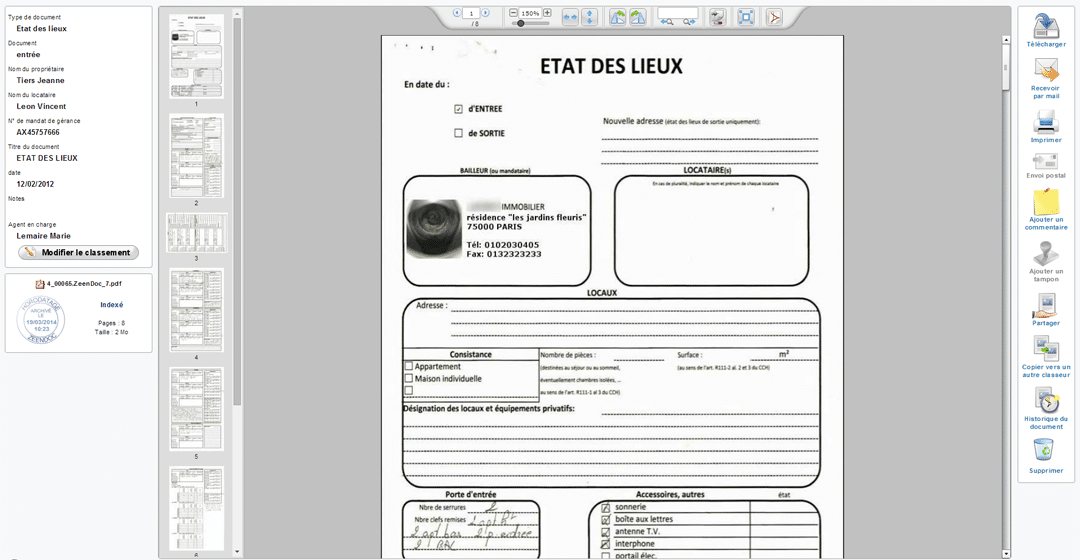The height and width of the screenshot is (560, 1080).
Task: Click the zoom slider handle
Action: tap(520, 23)
